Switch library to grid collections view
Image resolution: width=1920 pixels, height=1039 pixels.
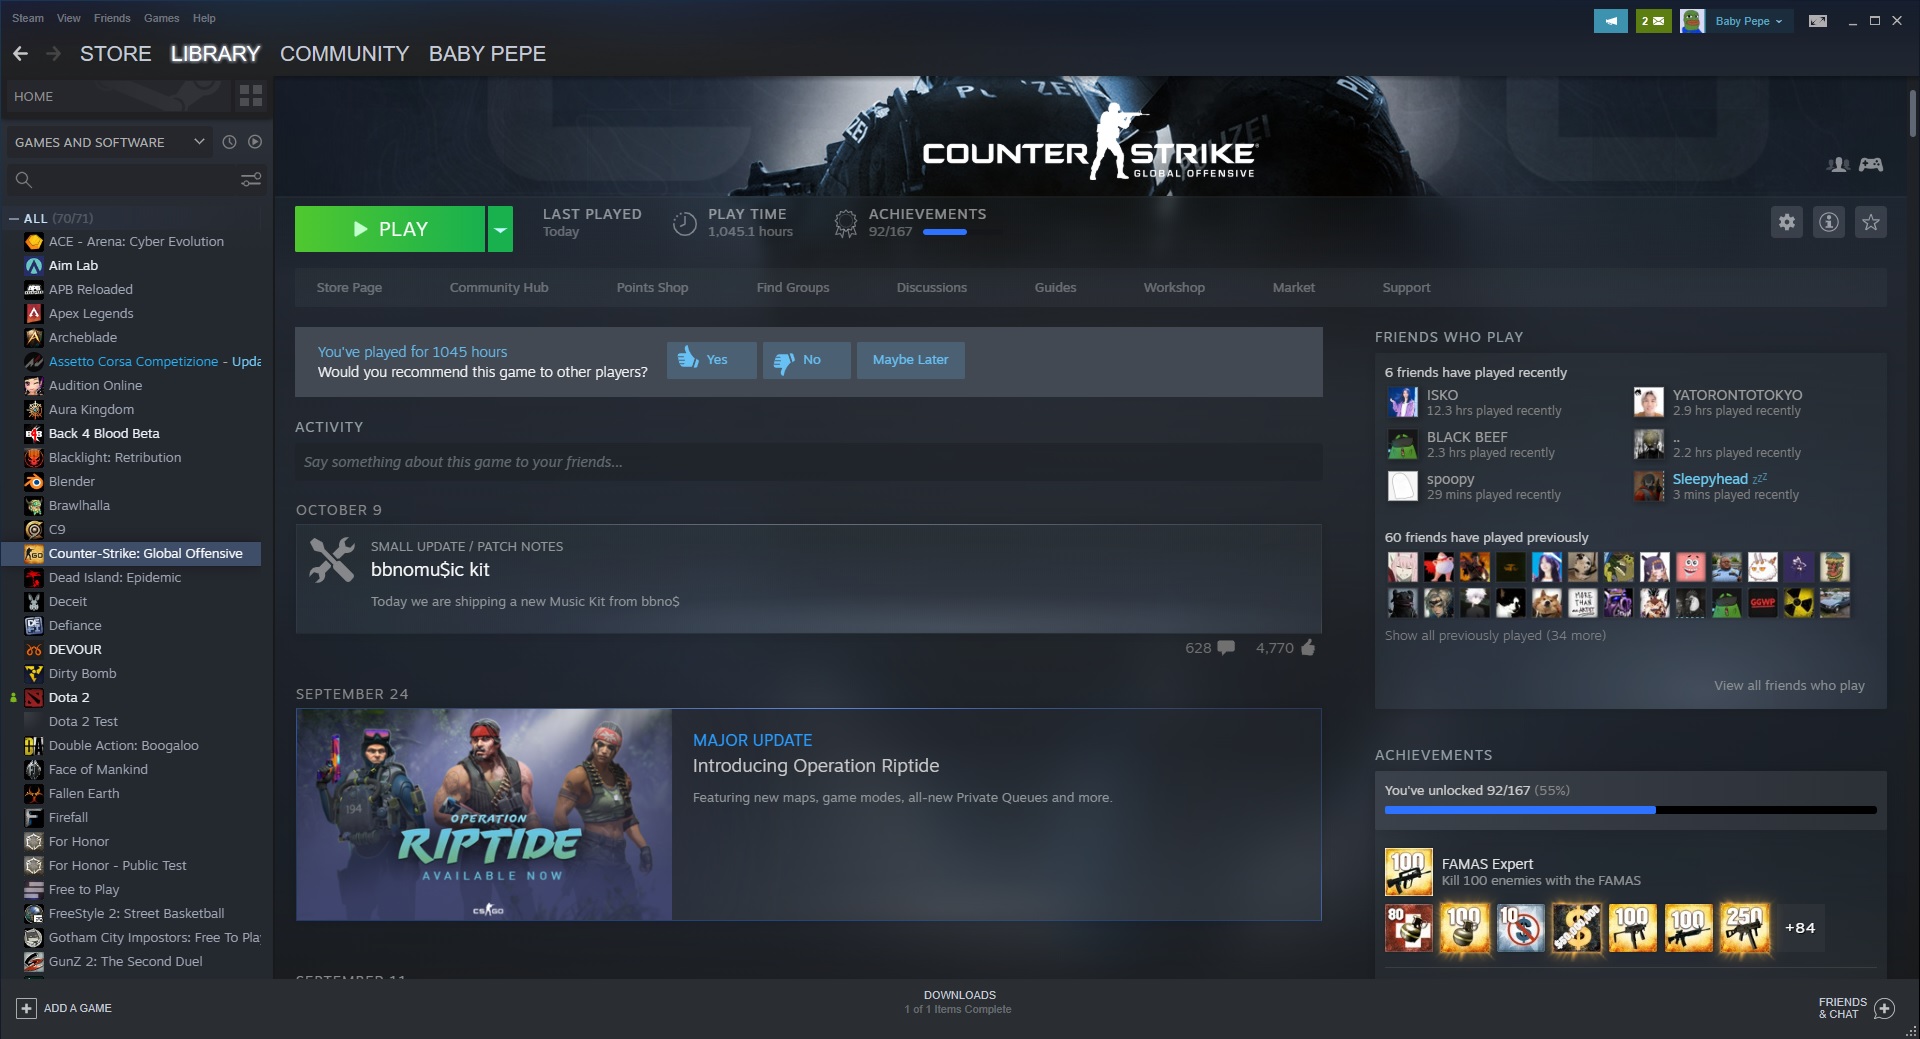pyautogui.click(x=251, y=96)
